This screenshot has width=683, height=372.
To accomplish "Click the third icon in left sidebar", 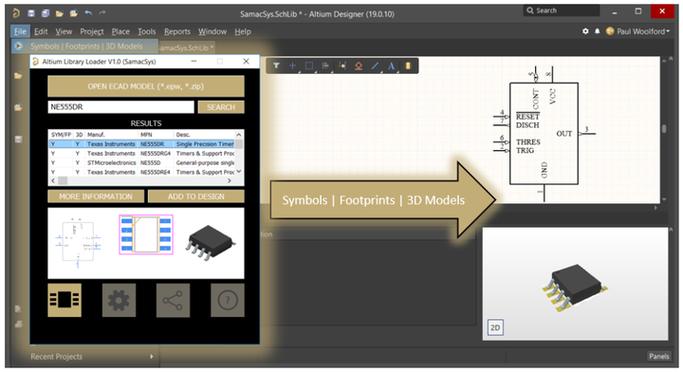I will click(18, 139).
